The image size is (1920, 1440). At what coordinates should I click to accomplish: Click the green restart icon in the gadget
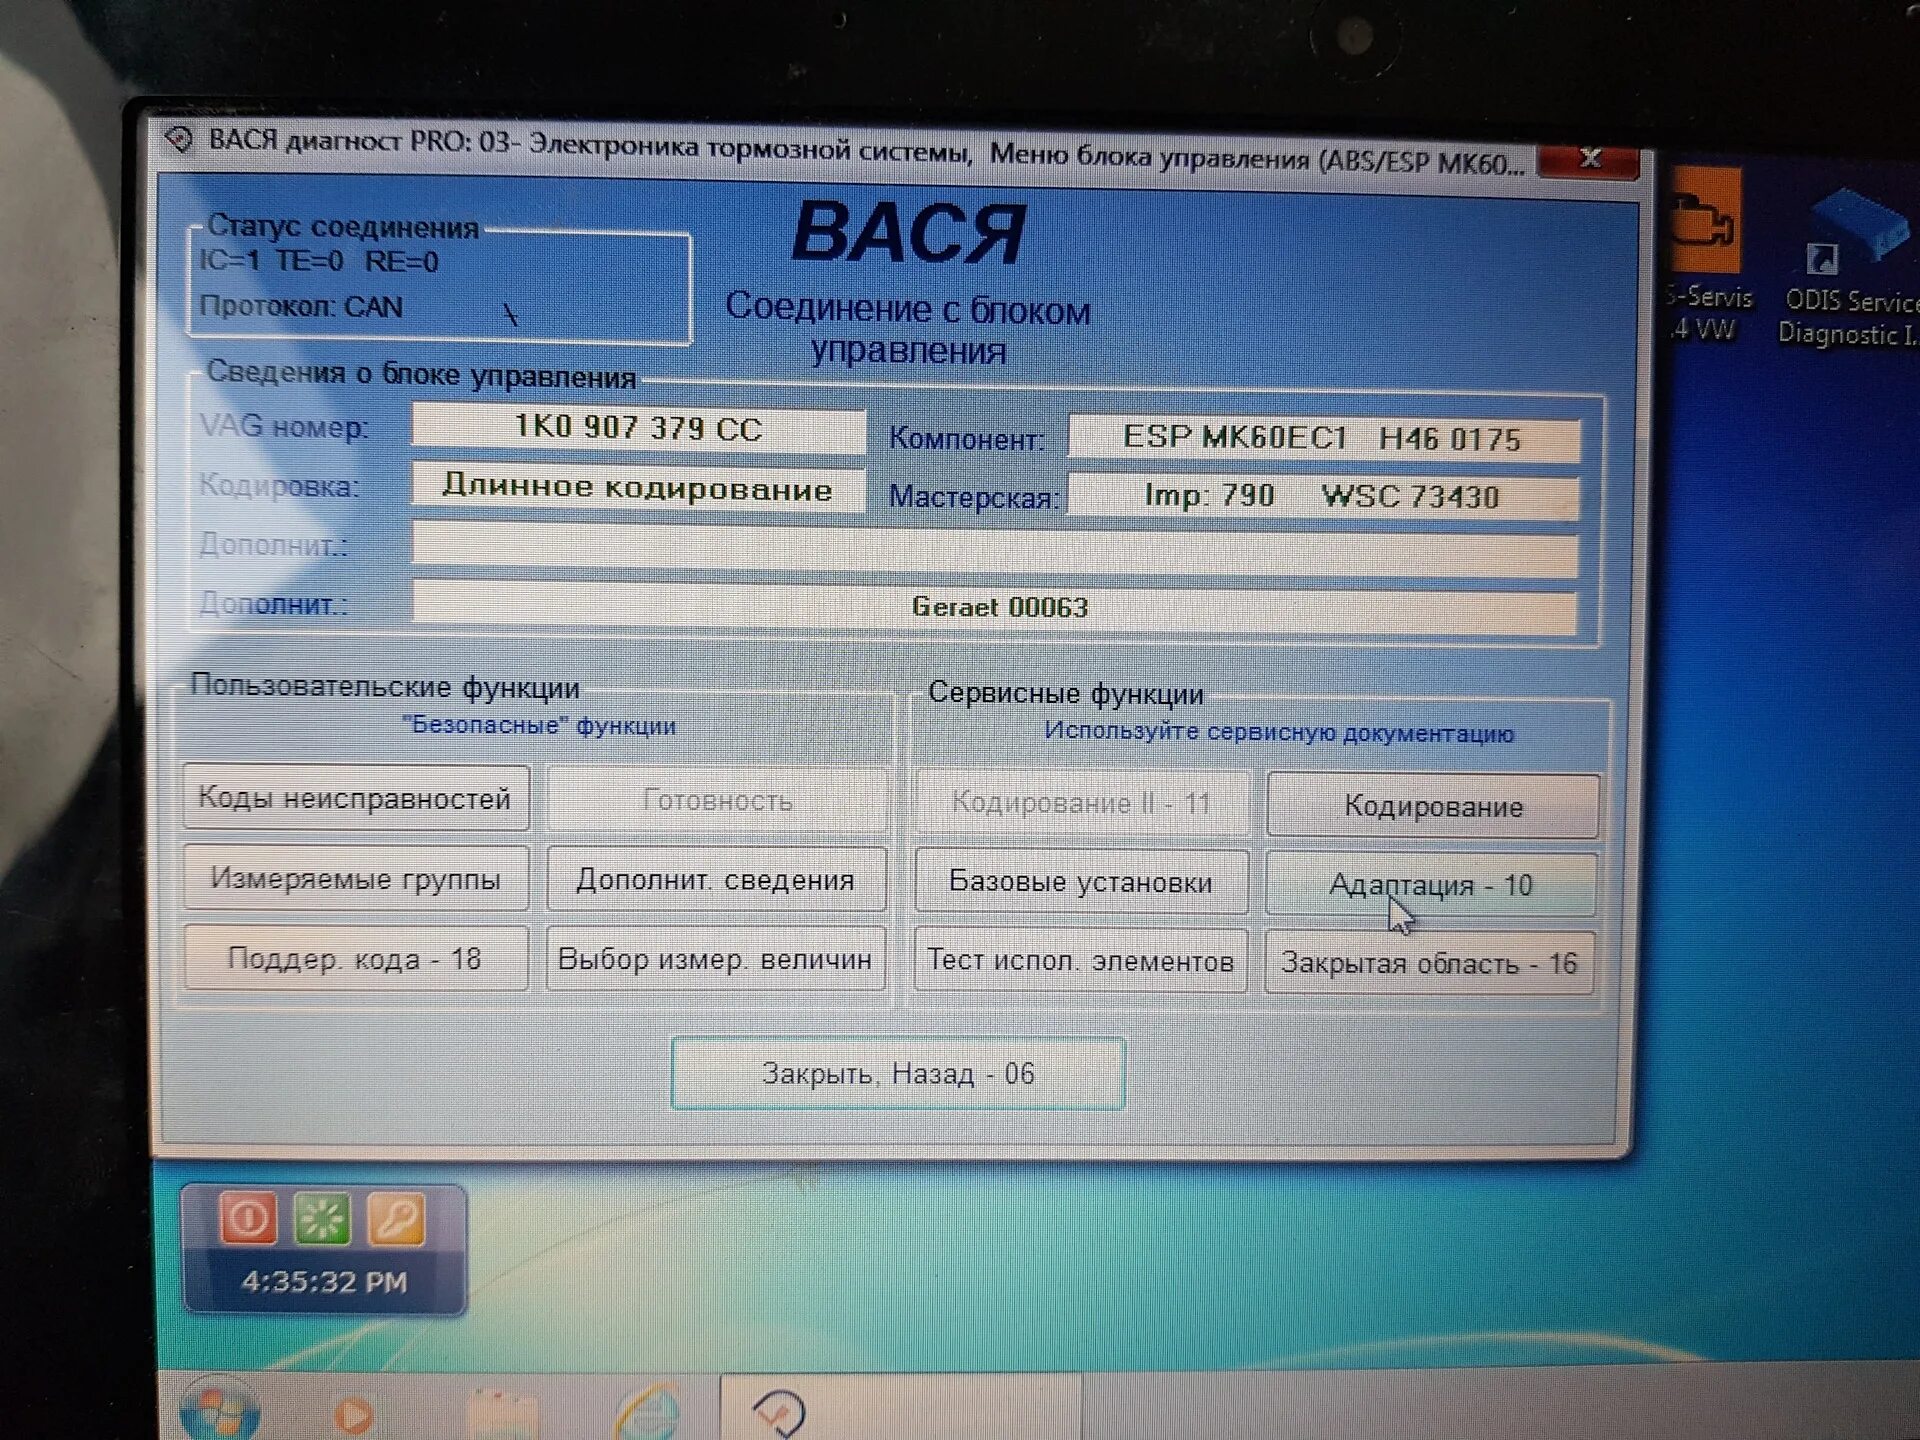pyautogui.click(x=322, y=1219)
